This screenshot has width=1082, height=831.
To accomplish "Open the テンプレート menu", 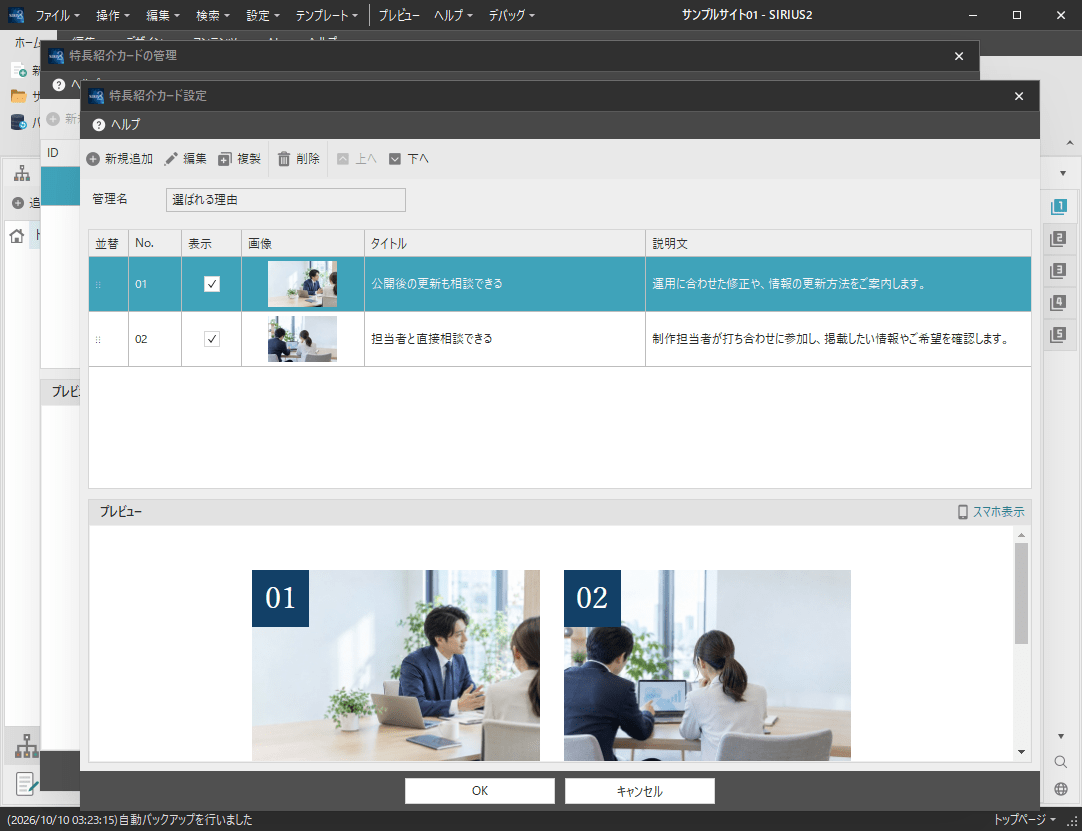I will click(326, 15).
